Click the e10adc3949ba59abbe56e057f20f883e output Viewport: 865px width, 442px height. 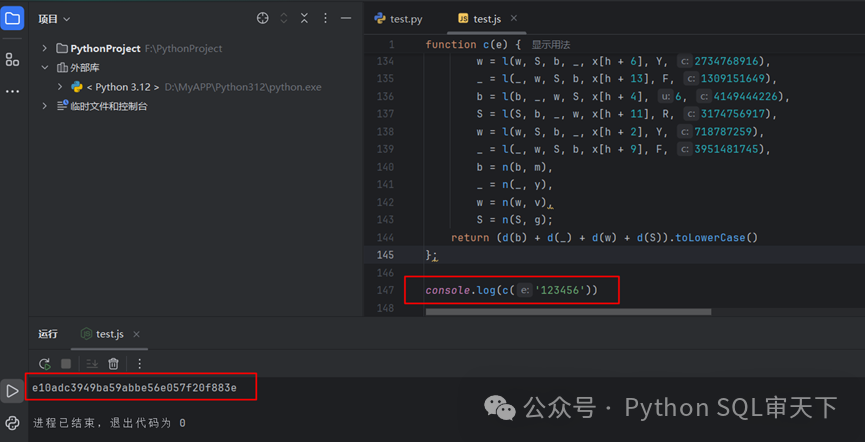click(134, 388)
